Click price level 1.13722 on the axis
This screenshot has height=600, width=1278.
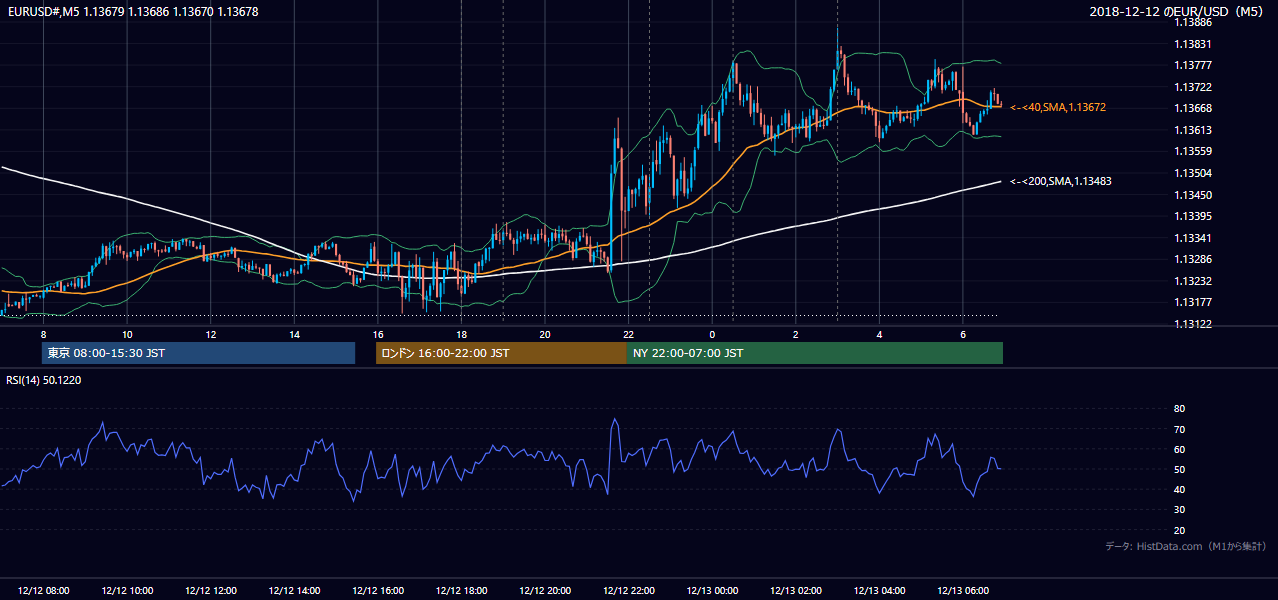(x=1194, y=87)
